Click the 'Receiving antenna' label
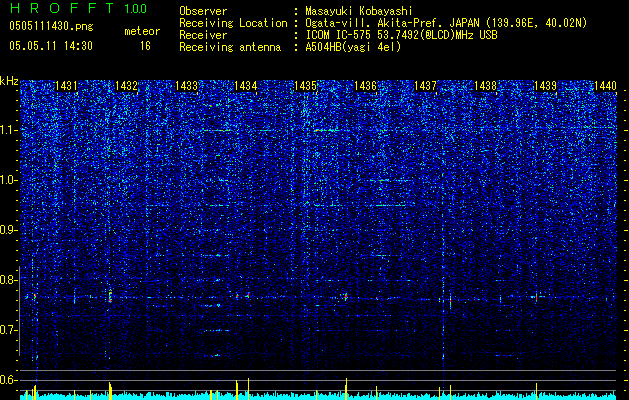629x400 pixels. [230, 47]
